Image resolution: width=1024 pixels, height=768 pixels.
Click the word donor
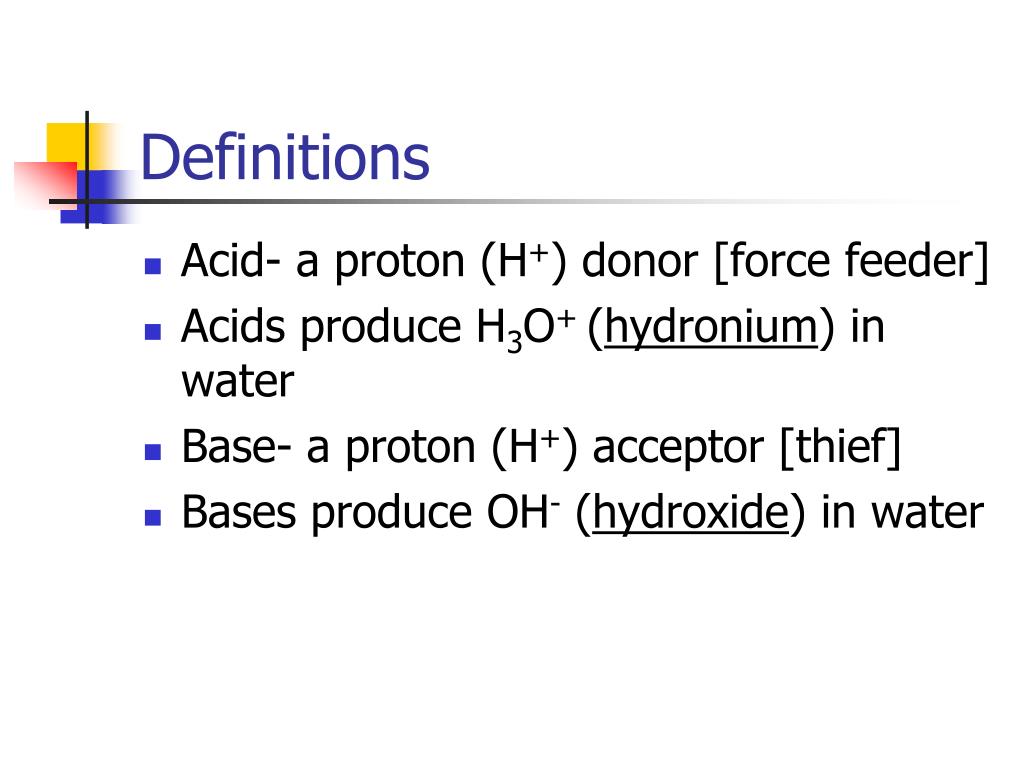[x=639, y=261]
